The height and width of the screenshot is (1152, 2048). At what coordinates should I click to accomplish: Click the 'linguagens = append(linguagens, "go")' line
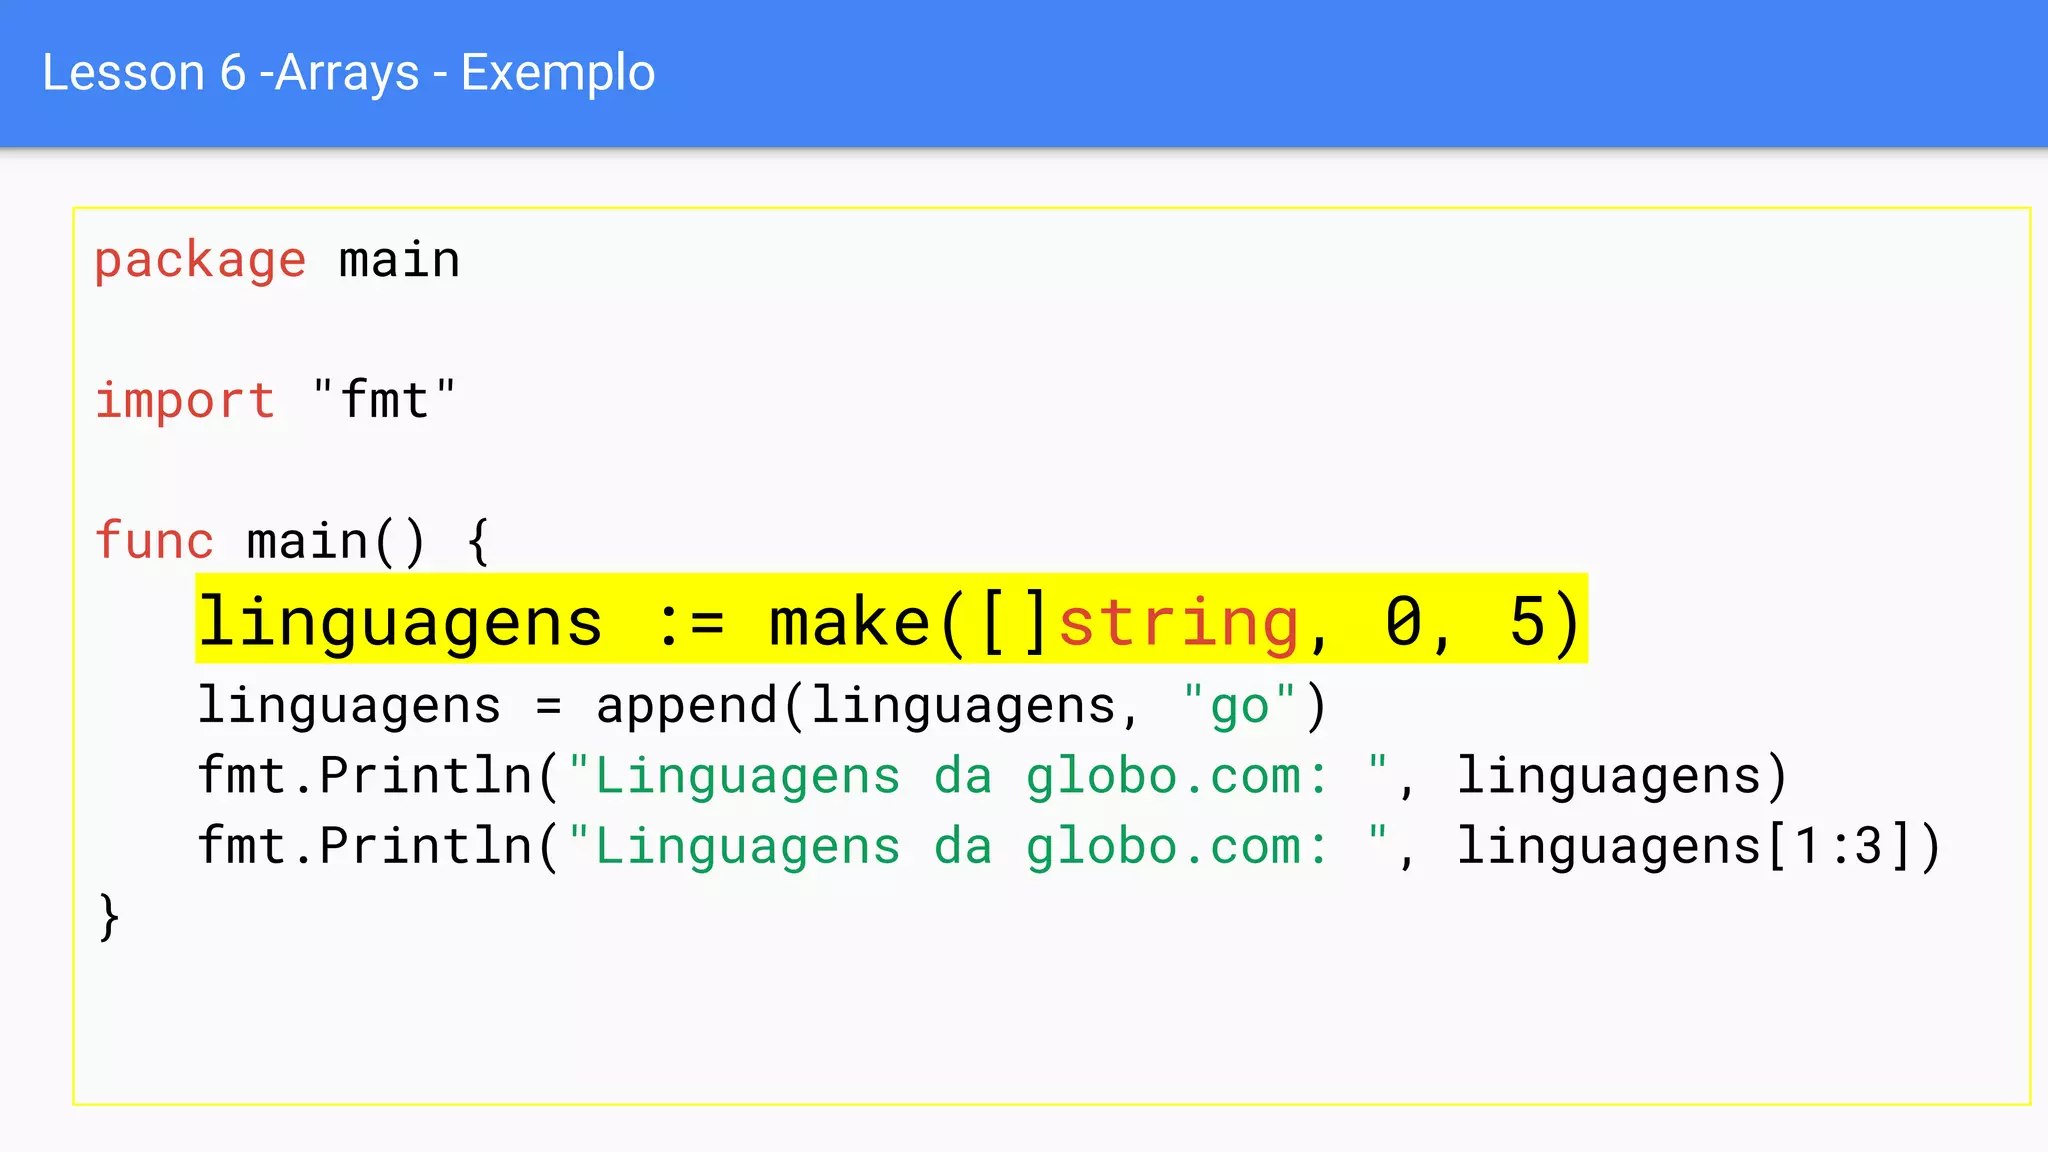[x=762, y=706]
